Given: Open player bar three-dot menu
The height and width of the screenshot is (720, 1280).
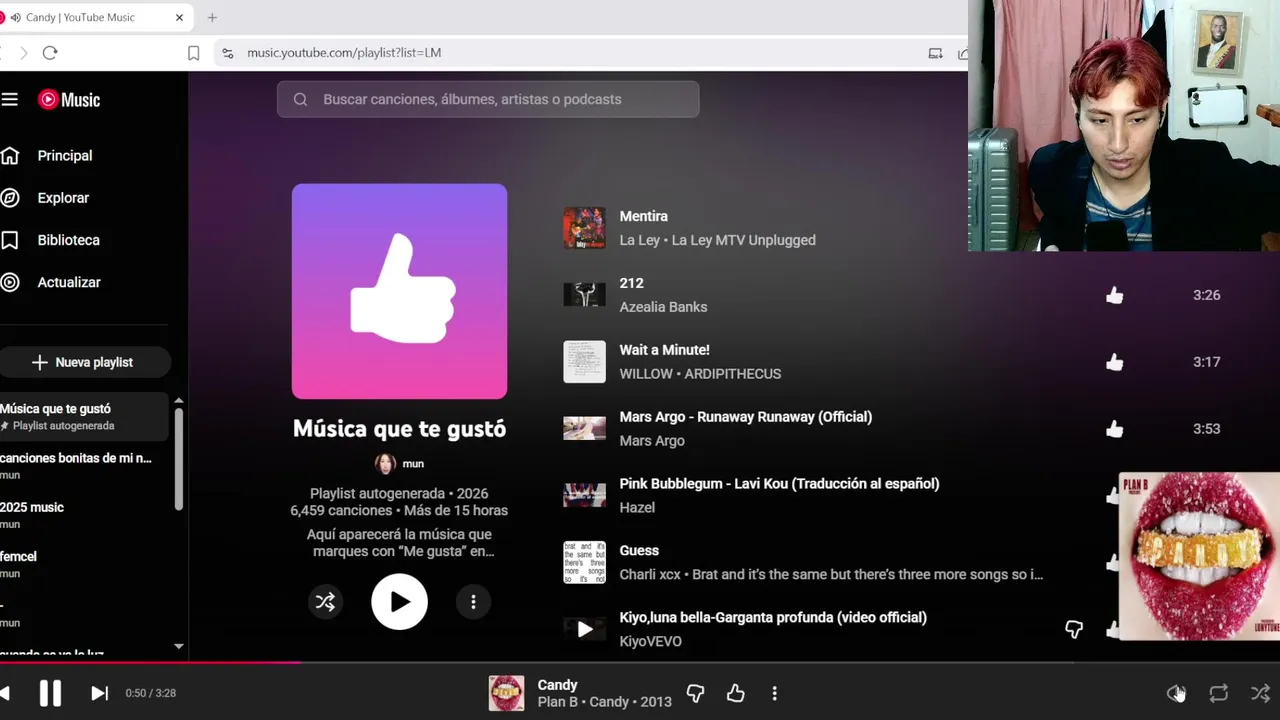Looking at the screenshot, I should point(774,693).
